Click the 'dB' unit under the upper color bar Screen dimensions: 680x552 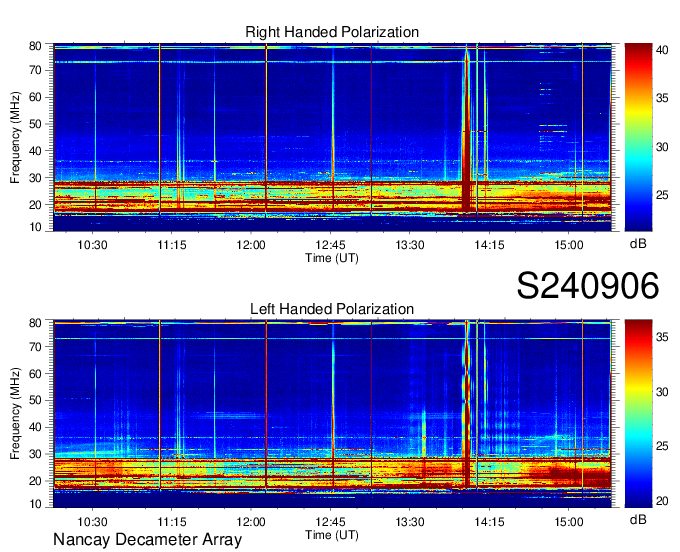pyautogui.click(x=638, y=244)
